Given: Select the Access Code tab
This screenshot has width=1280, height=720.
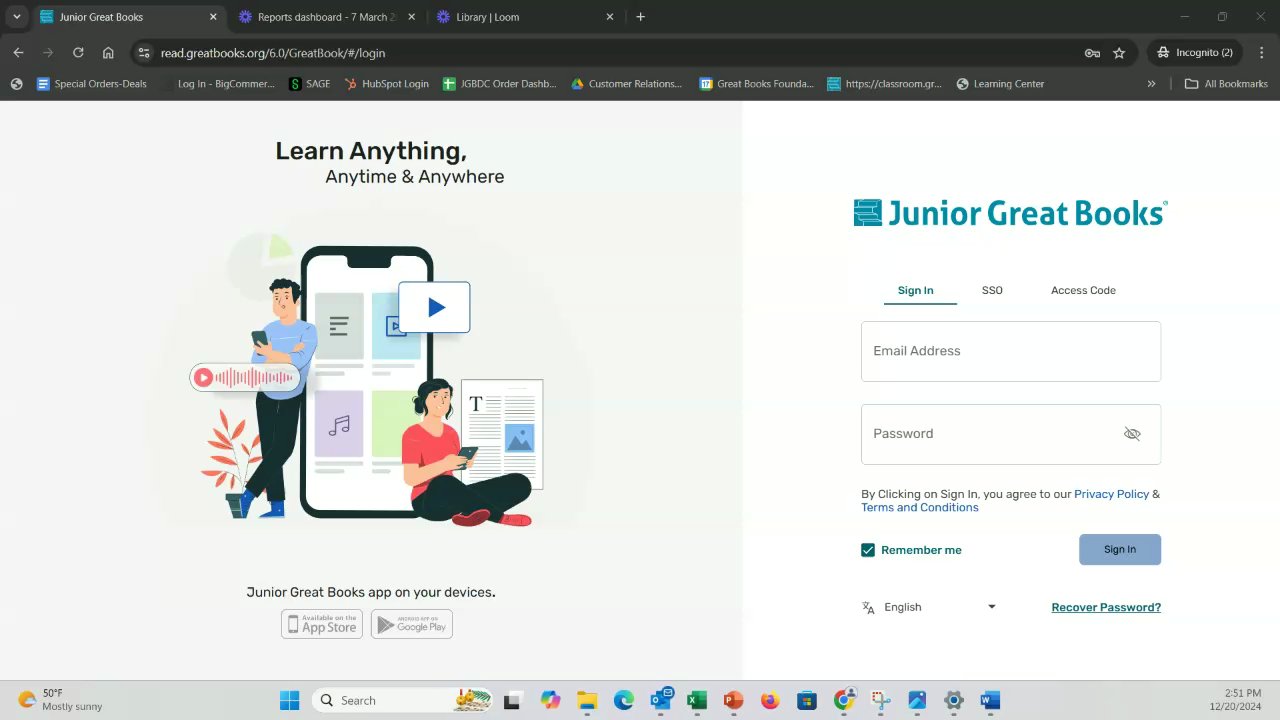Looking at the screenshot, I should tap(1083, 290).
